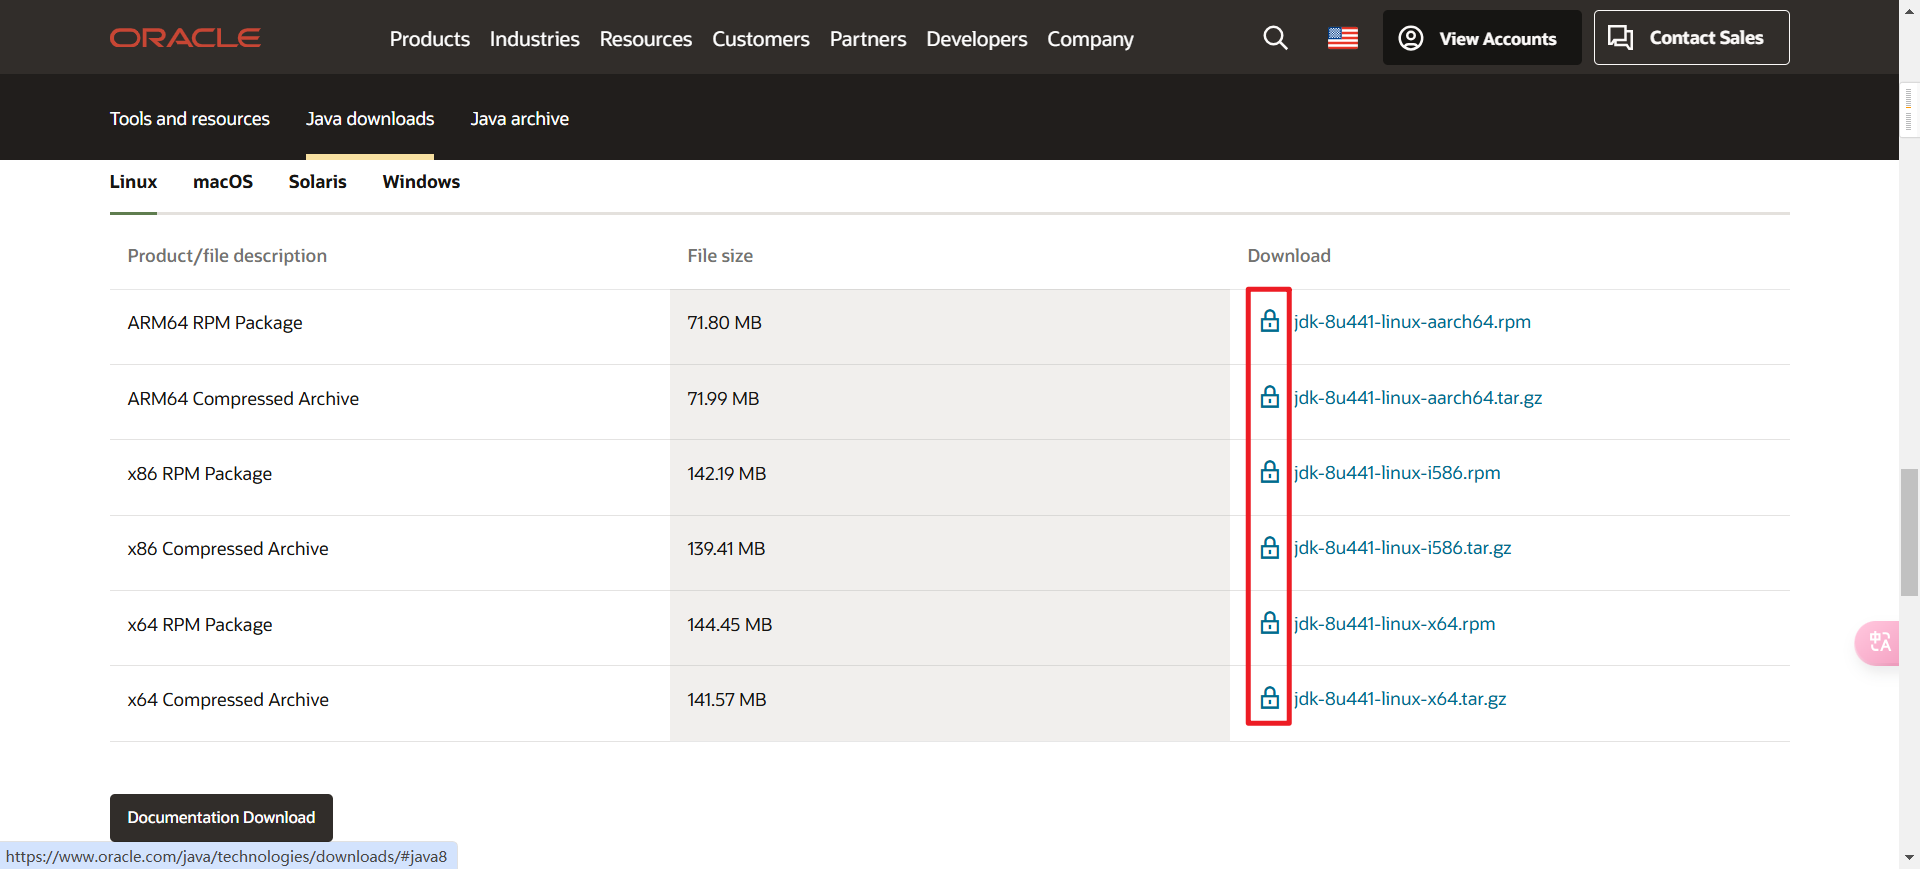Open the Customers menu
The width and height of the screenshot is (1920, 869).
(761, 39)
